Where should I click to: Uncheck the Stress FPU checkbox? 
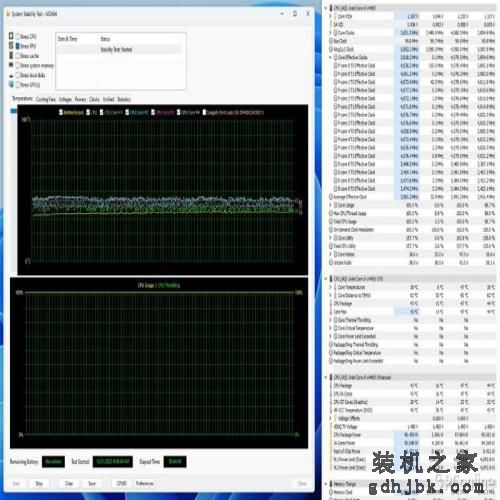[18, 46]
